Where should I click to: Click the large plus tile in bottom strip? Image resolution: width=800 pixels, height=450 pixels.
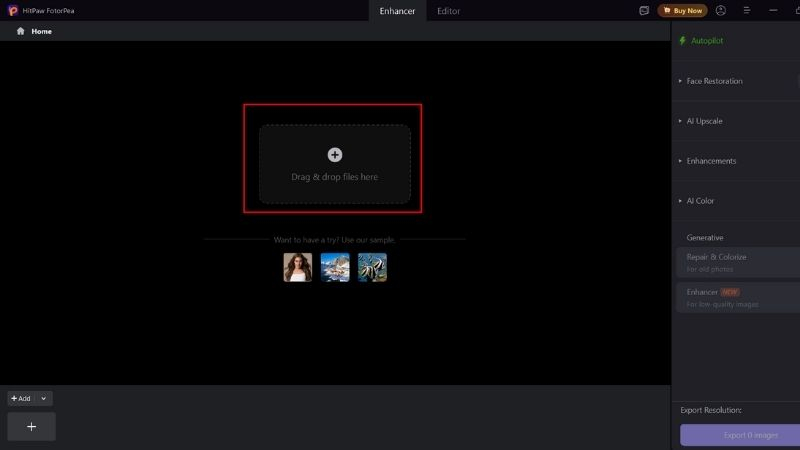[x=32, y=427]
